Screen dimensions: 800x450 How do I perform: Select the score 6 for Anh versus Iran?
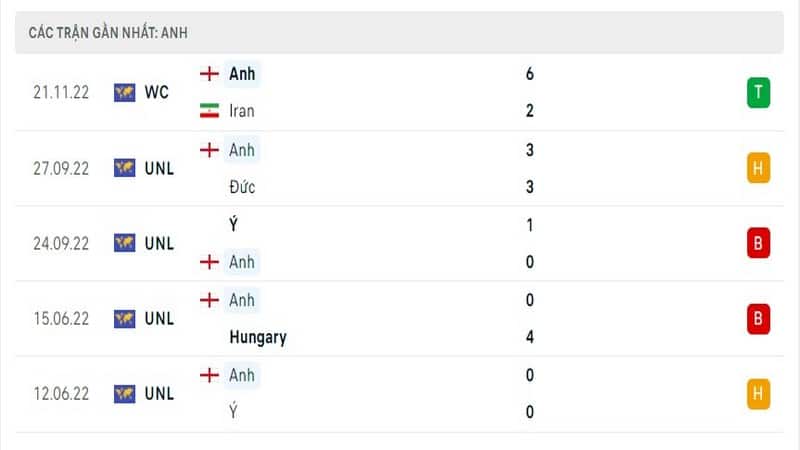click(x=530, y=74)
